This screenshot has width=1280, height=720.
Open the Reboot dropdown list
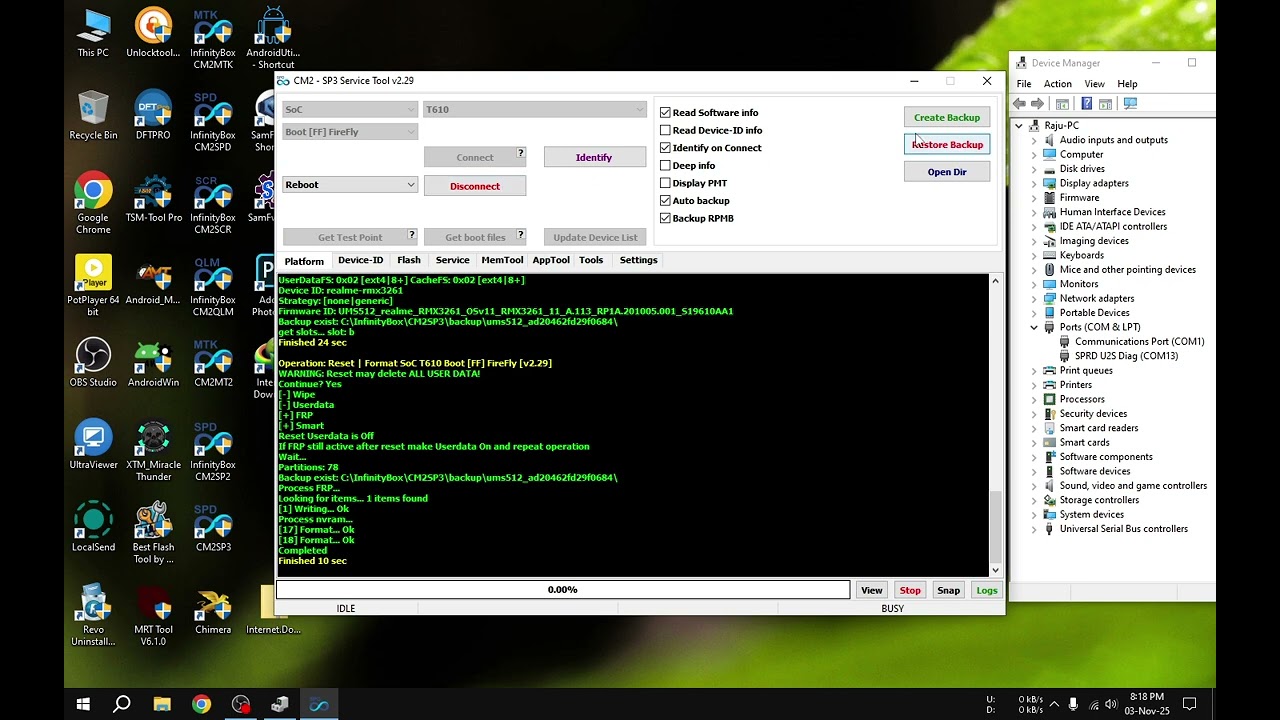click(350, 185)
